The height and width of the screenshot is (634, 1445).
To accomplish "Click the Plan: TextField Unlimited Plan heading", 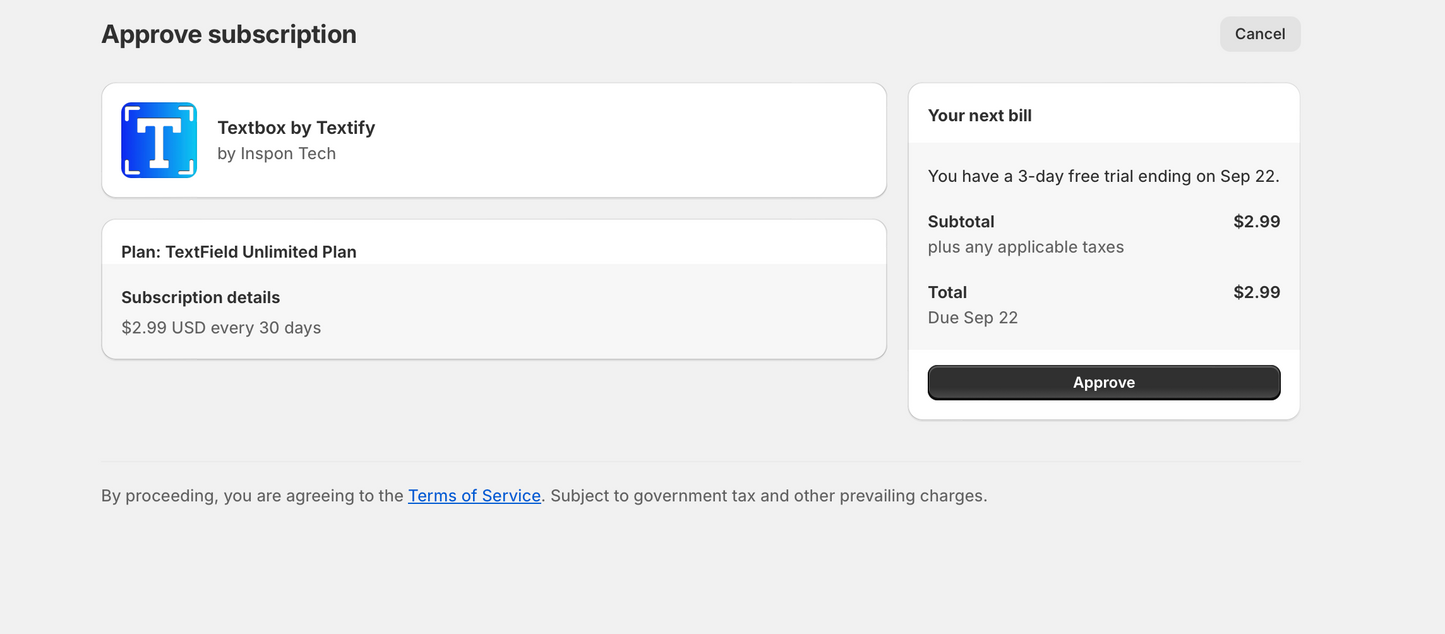I will [239, 252].
